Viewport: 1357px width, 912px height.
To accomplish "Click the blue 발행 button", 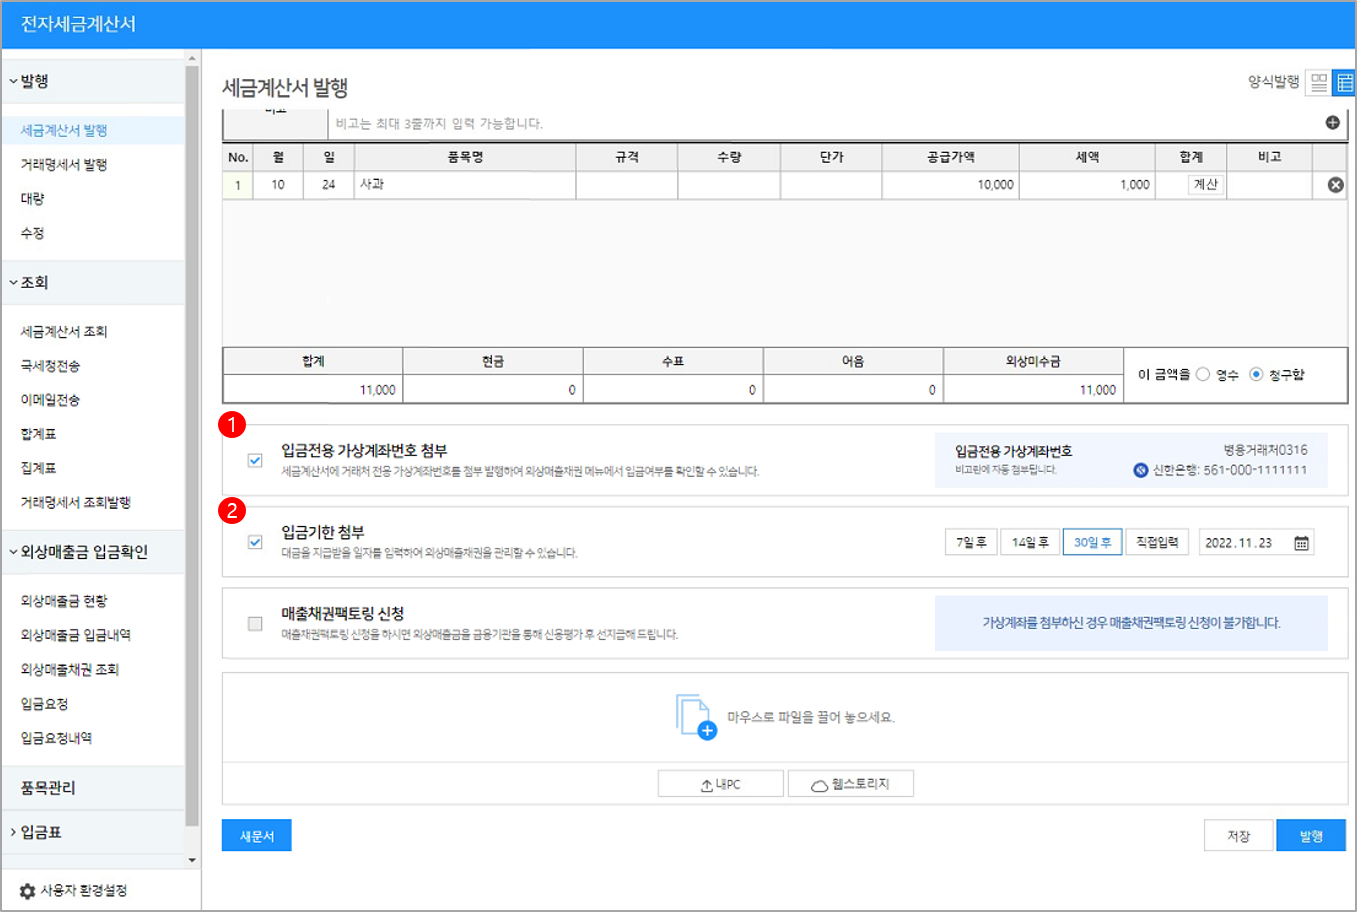I will click(x=1311, y=835).
